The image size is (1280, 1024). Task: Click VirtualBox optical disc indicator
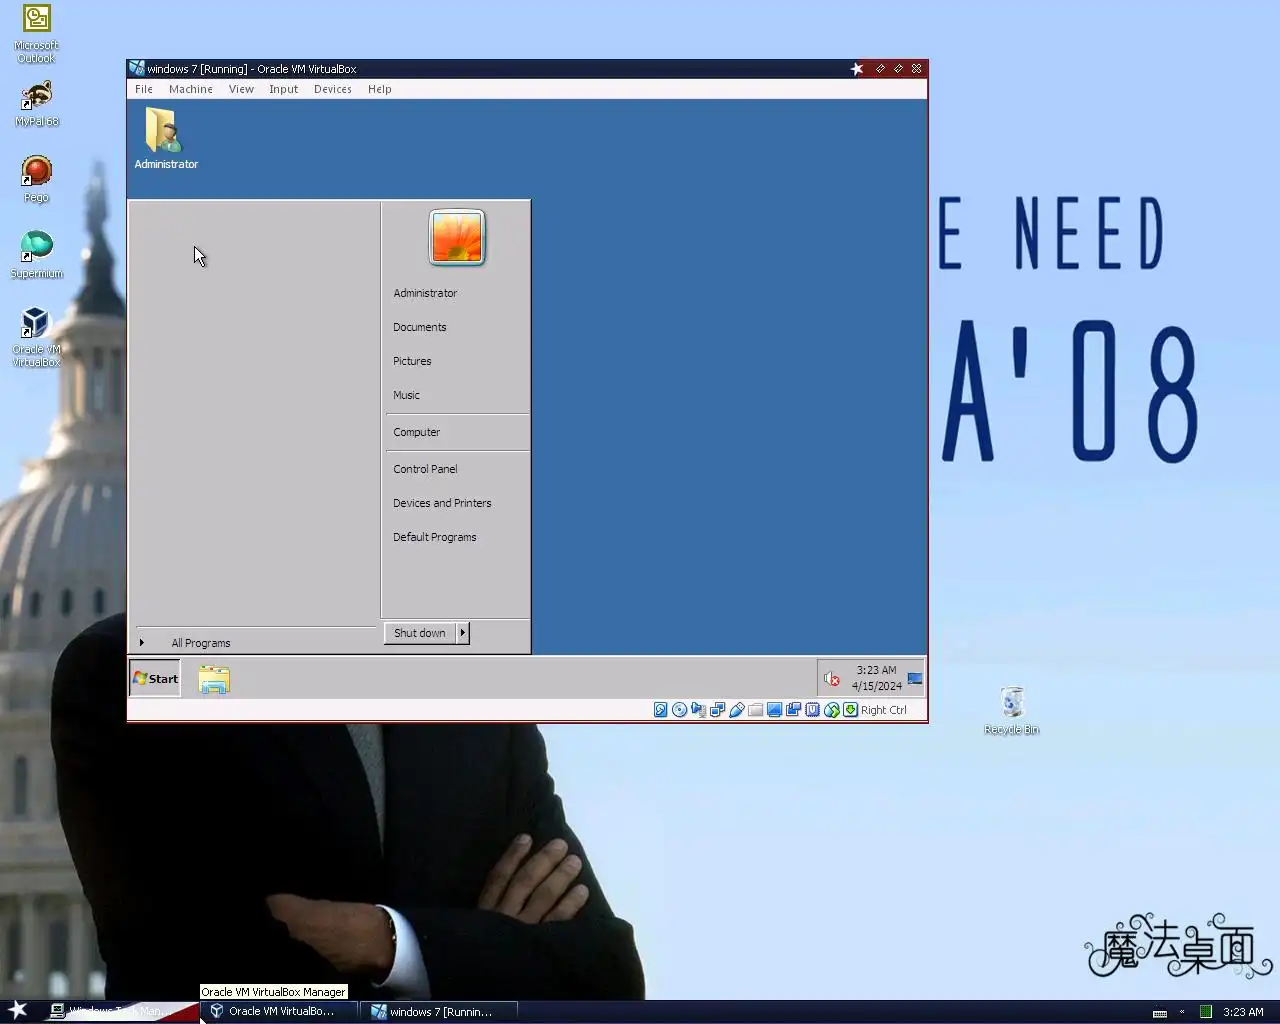[680, 710]
